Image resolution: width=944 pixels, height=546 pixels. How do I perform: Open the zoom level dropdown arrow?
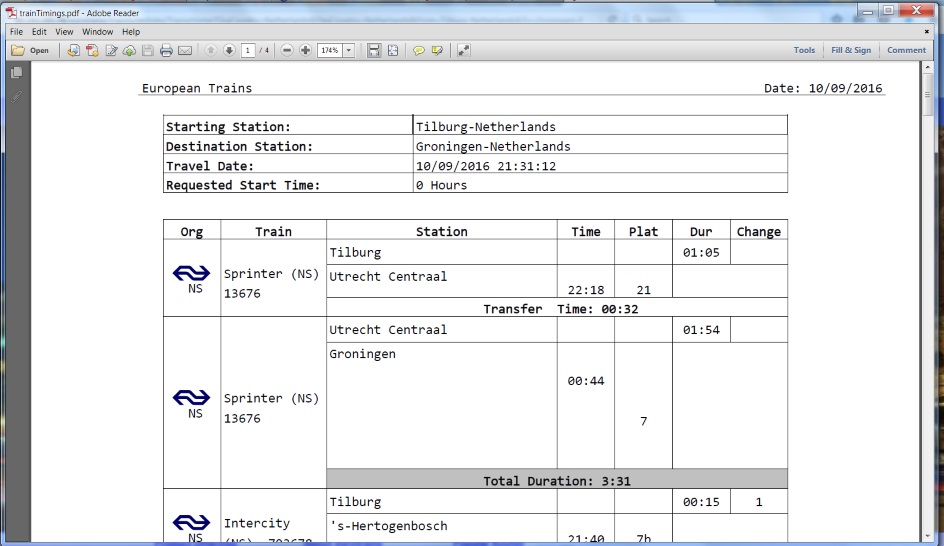(349, 51)
